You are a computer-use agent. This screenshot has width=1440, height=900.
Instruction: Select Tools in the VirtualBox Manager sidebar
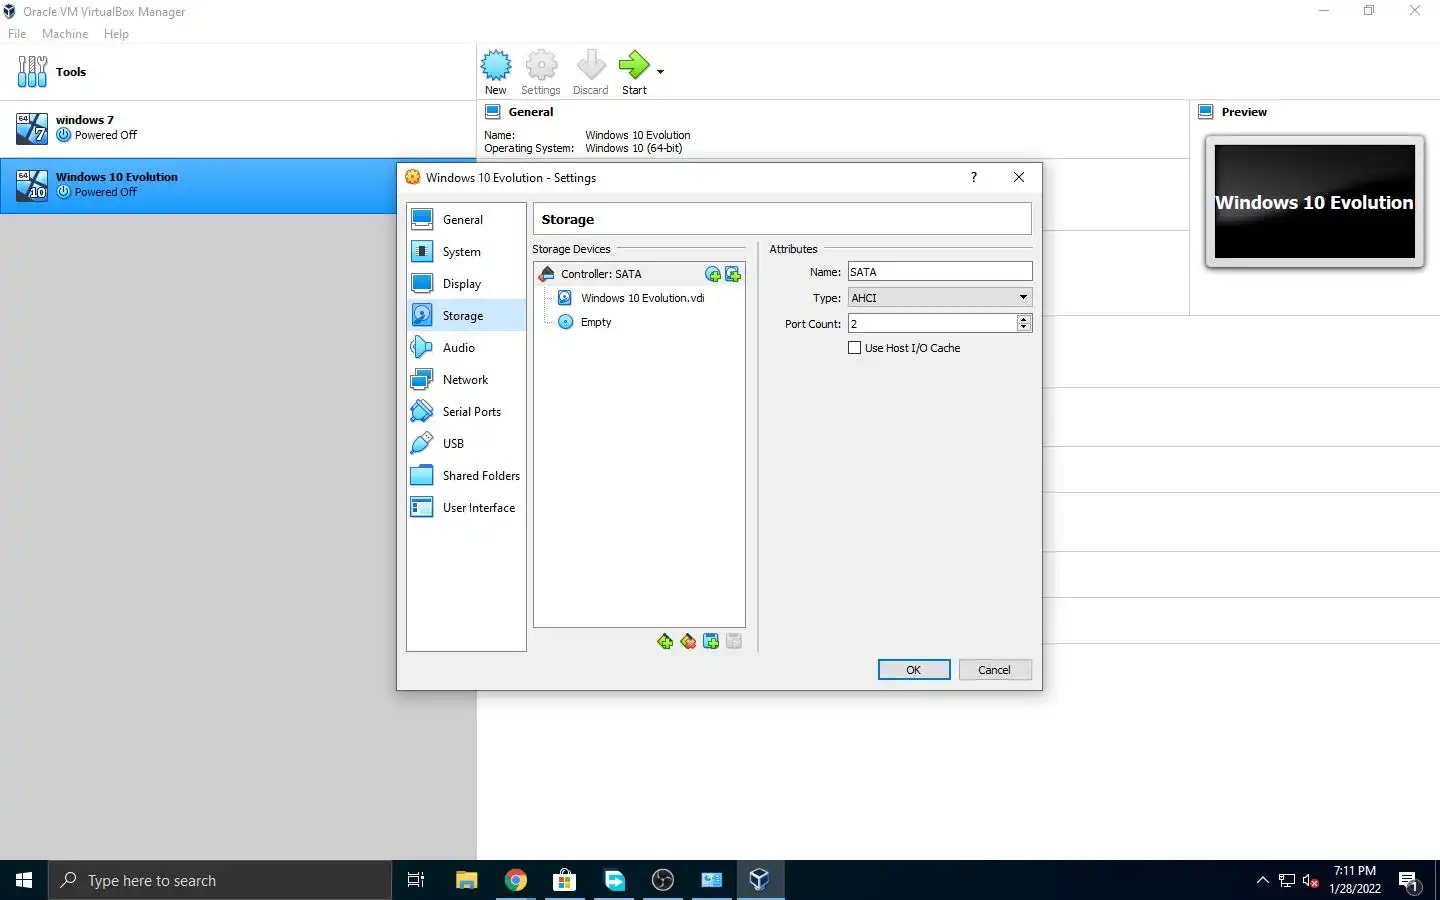coord(238,72)
